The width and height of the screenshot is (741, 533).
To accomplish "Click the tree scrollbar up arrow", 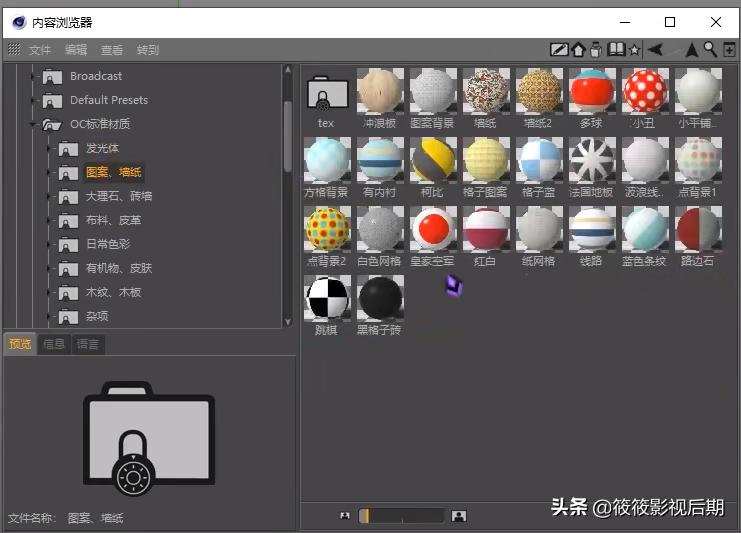I will (x=287, y=70).
